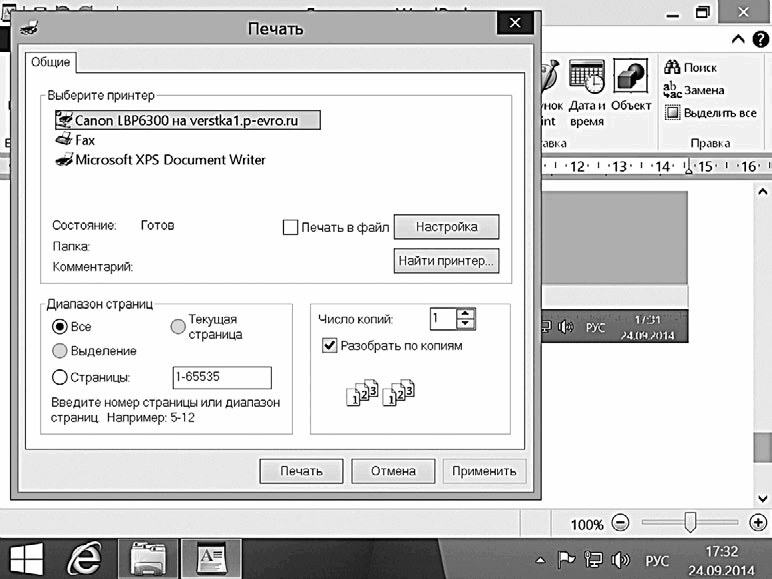Screen dimensions: 772x579
Task: Uncheck Collate copies (Разобрать по копиям)
Action: tap(329, 346)
